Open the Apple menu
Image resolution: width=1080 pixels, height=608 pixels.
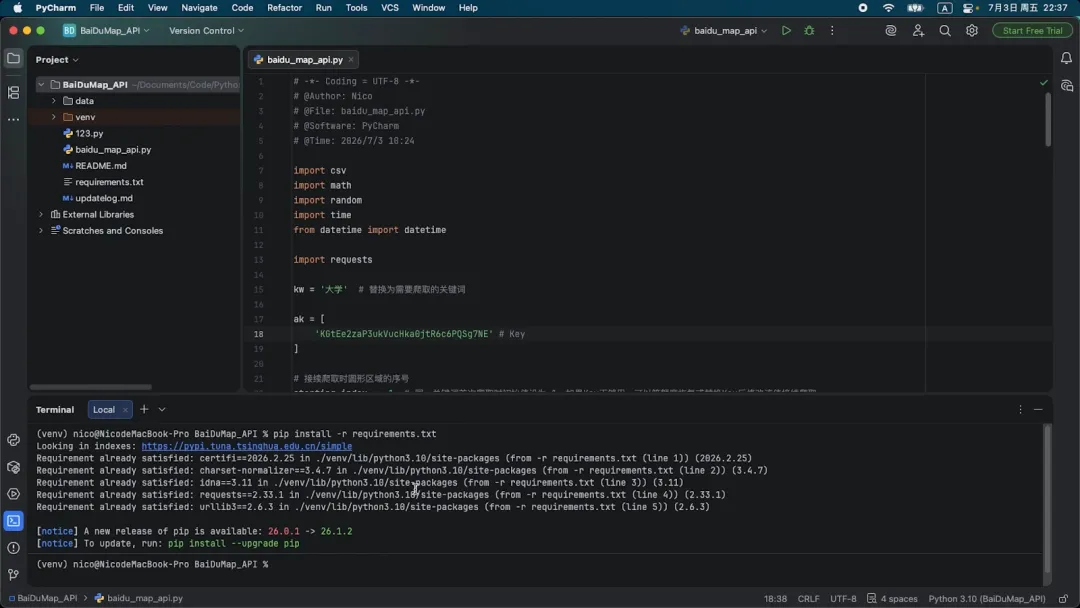[x=17, y=8]
